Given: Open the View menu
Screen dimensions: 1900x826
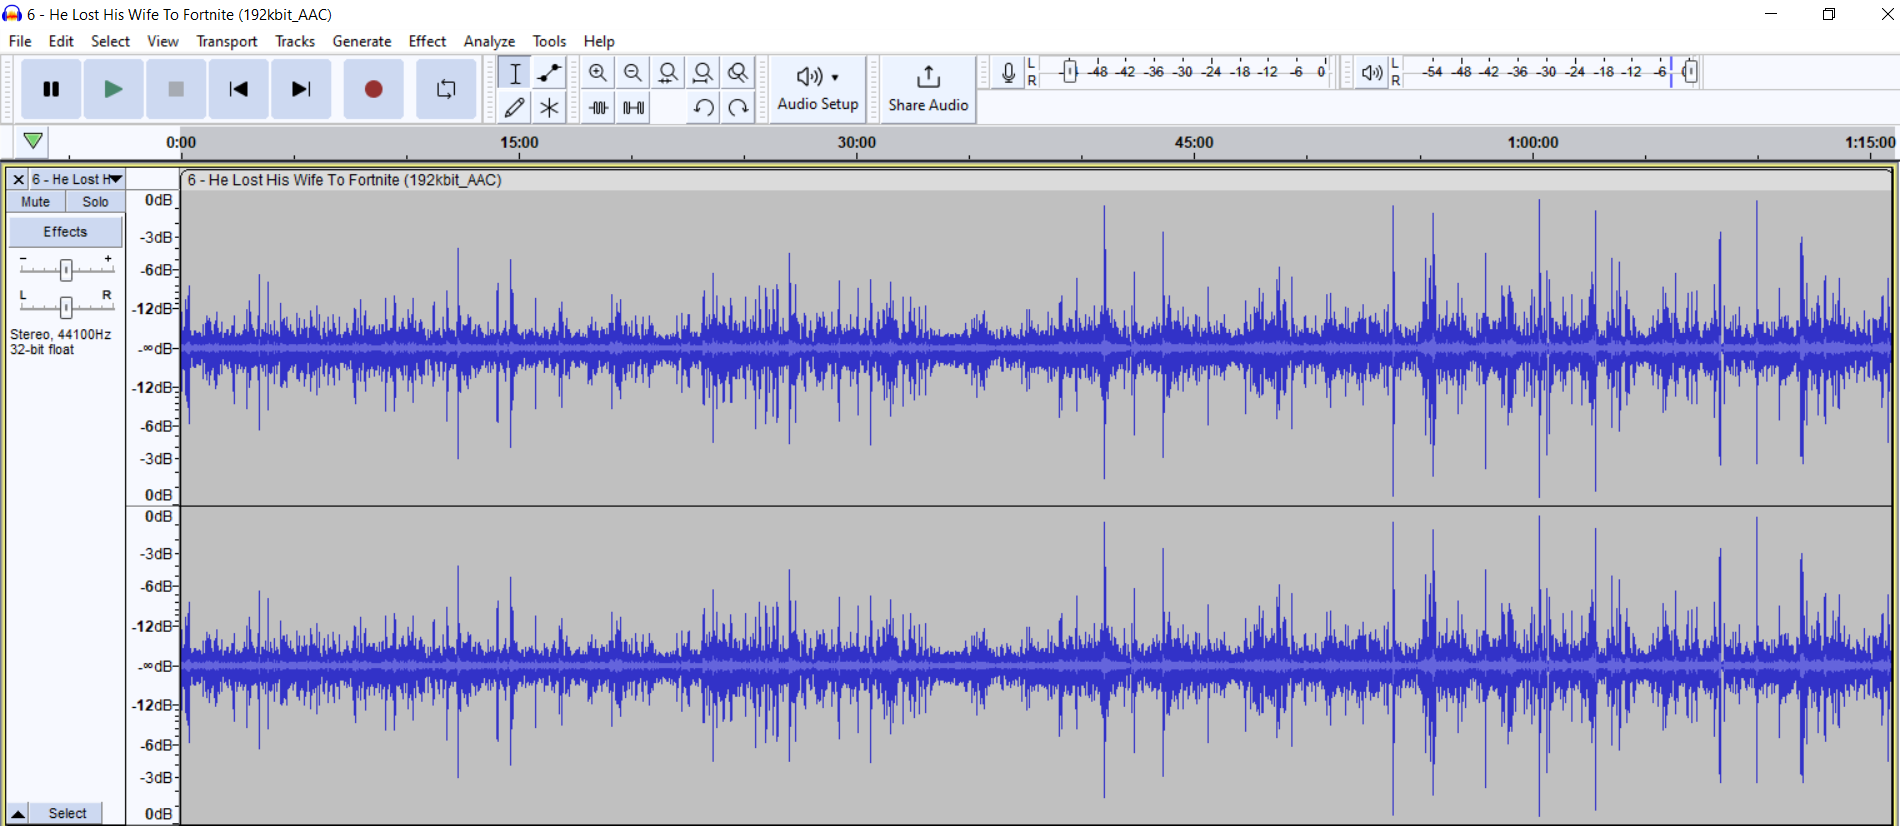Looking at the screenshot, I should 163,41.
